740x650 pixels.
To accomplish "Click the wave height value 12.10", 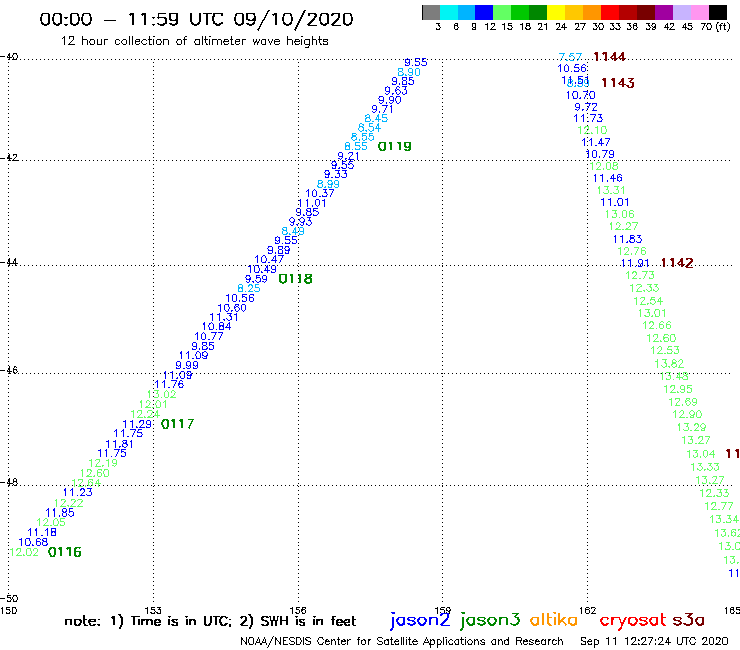I will [592, 130].
